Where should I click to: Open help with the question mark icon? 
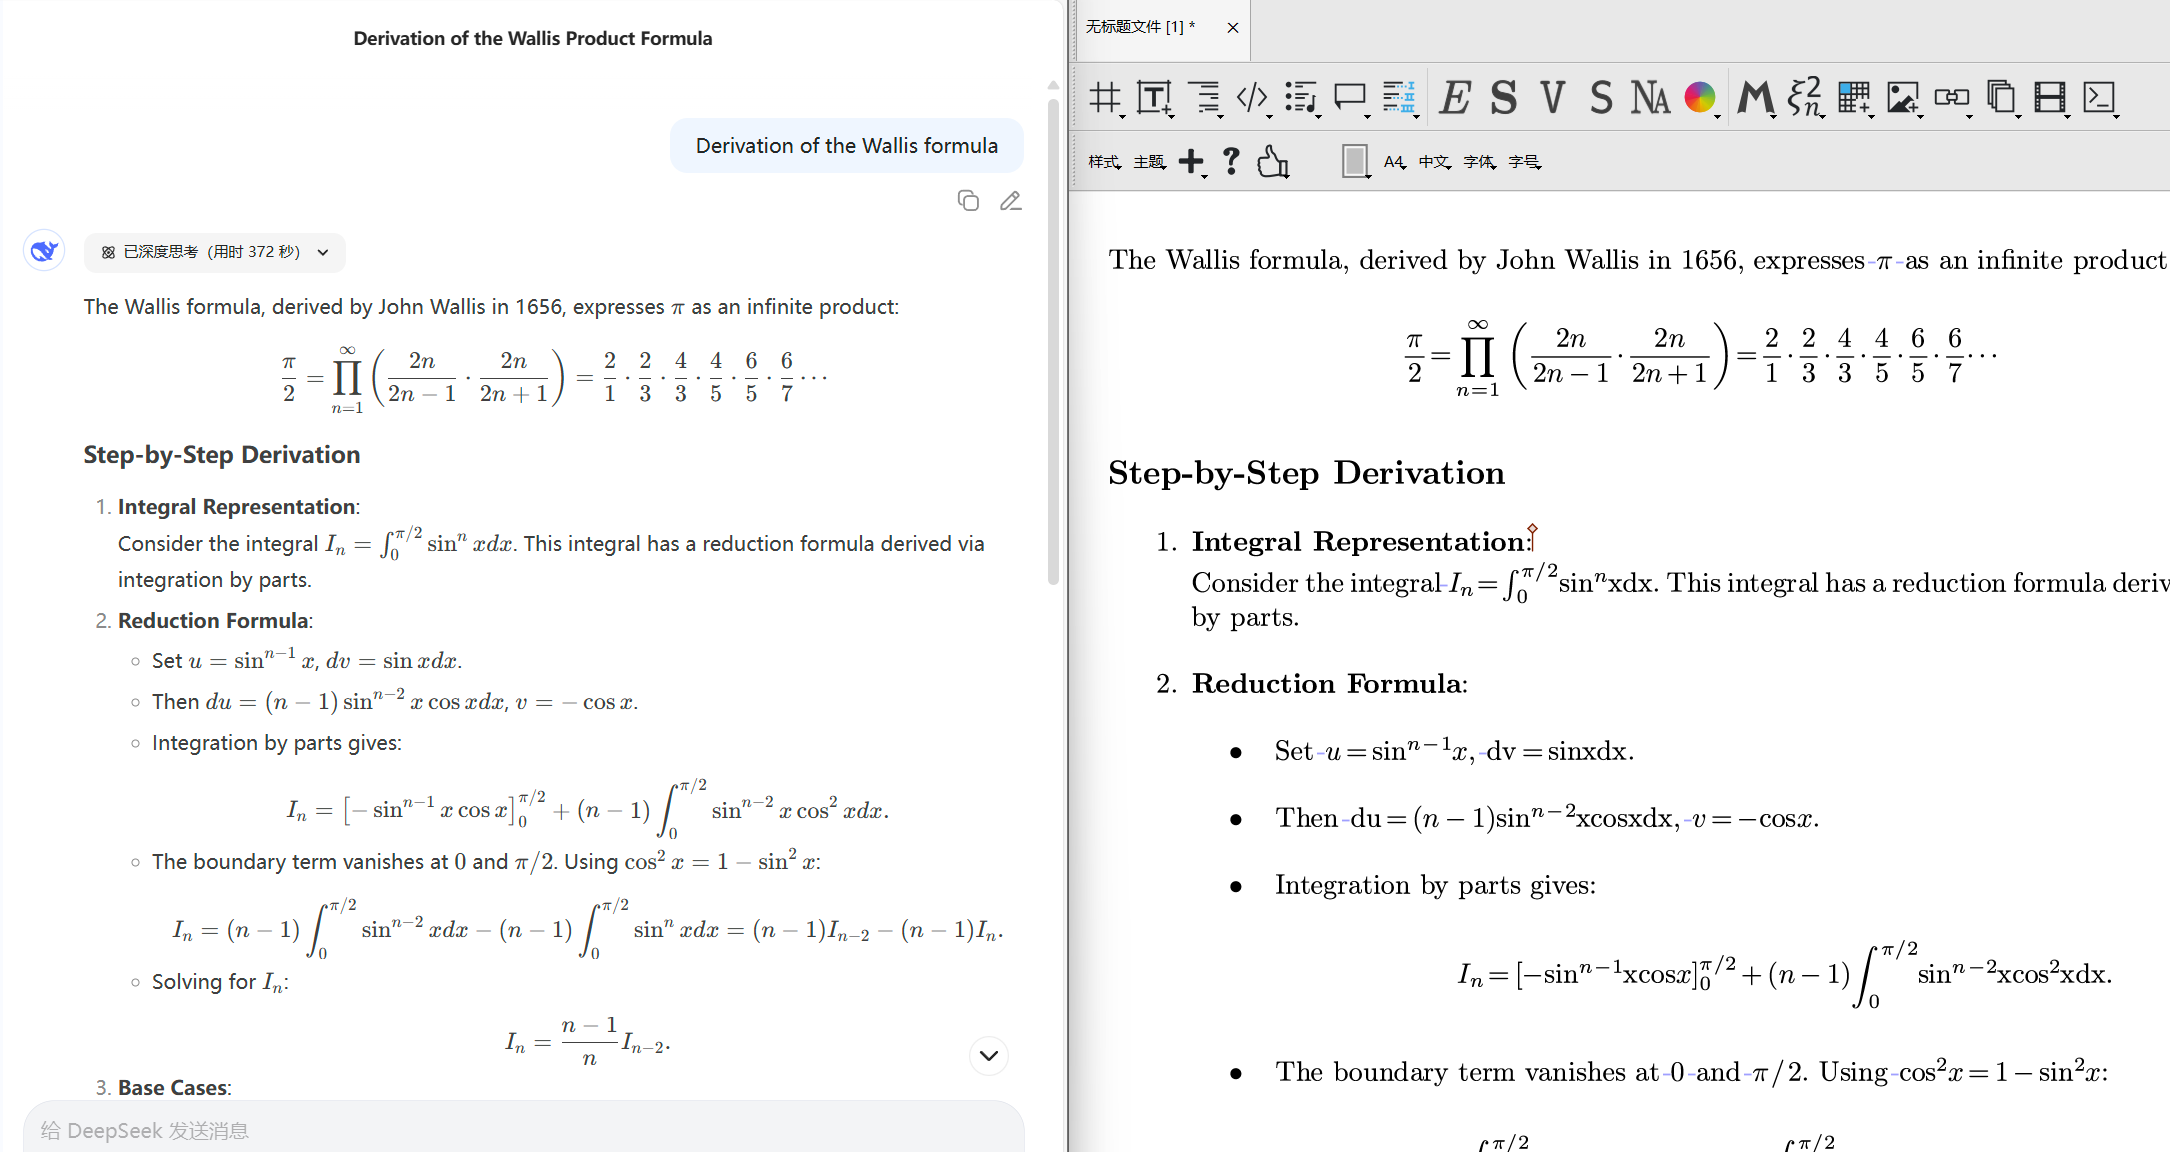pyautogui.click(x=1232, y=162)
